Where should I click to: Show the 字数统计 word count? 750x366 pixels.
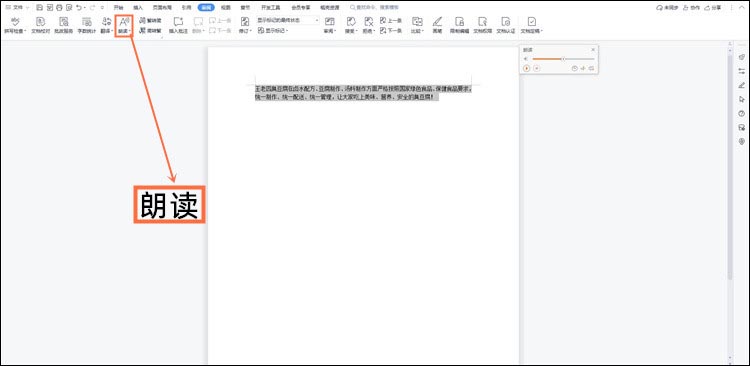coord(87,25)
